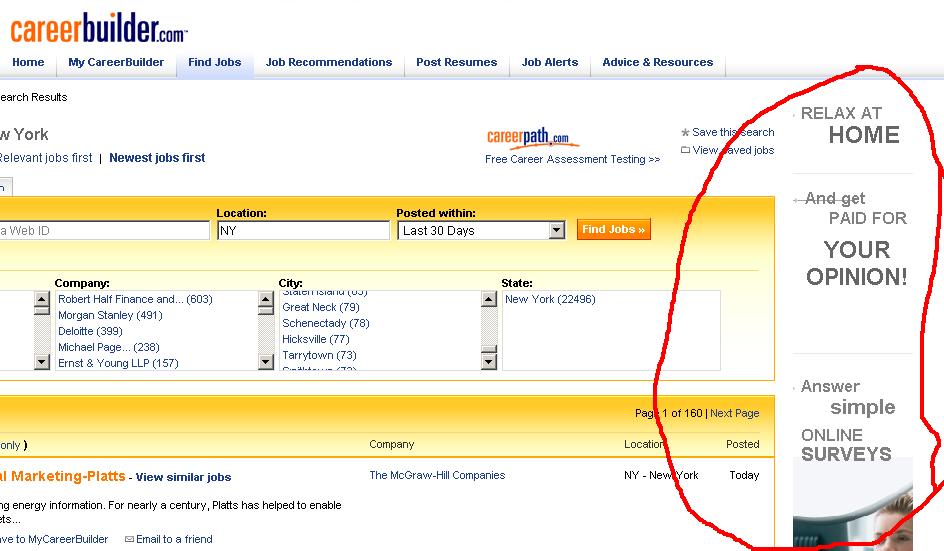Open My CareerBuilder menu
This screenshot has width=944, height=551.
pos(116,62)
